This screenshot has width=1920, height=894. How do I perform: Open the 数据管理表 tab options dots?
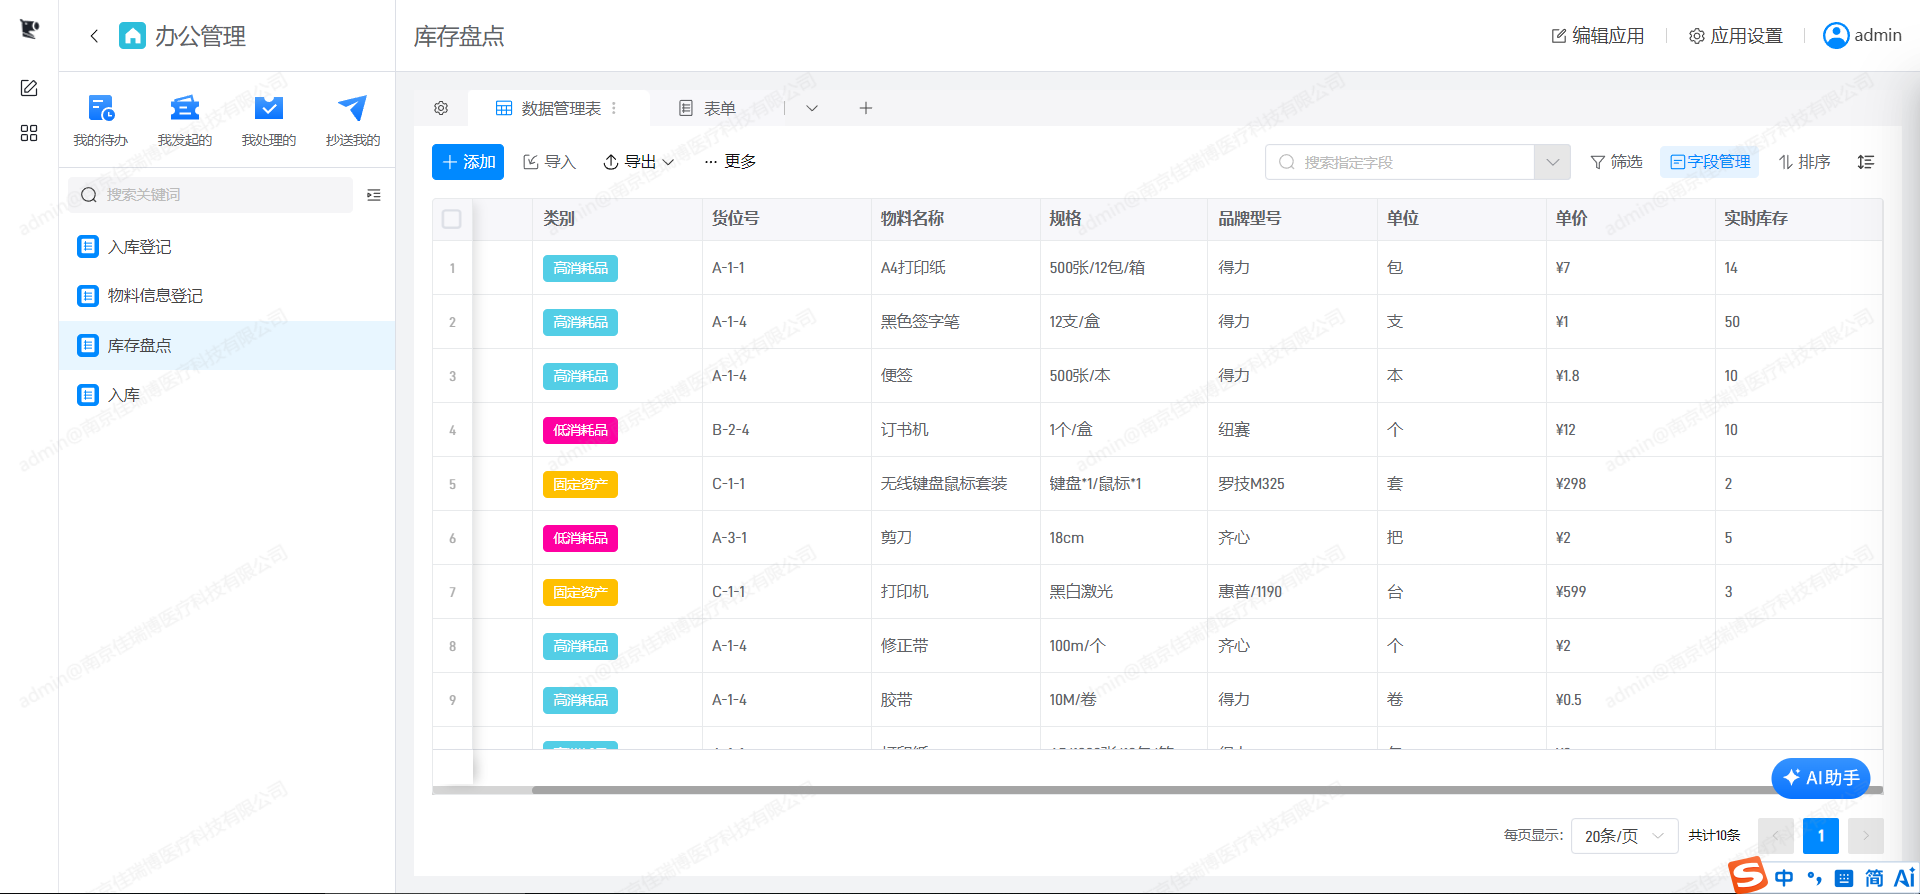pos(614,108)
